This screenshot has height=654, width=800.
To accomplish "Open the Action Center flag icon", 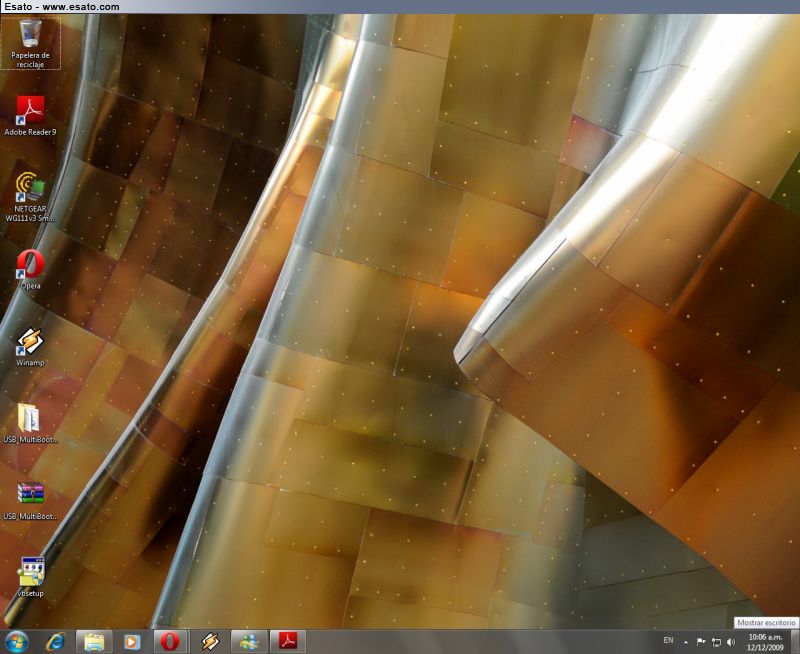I will [701, 642].
